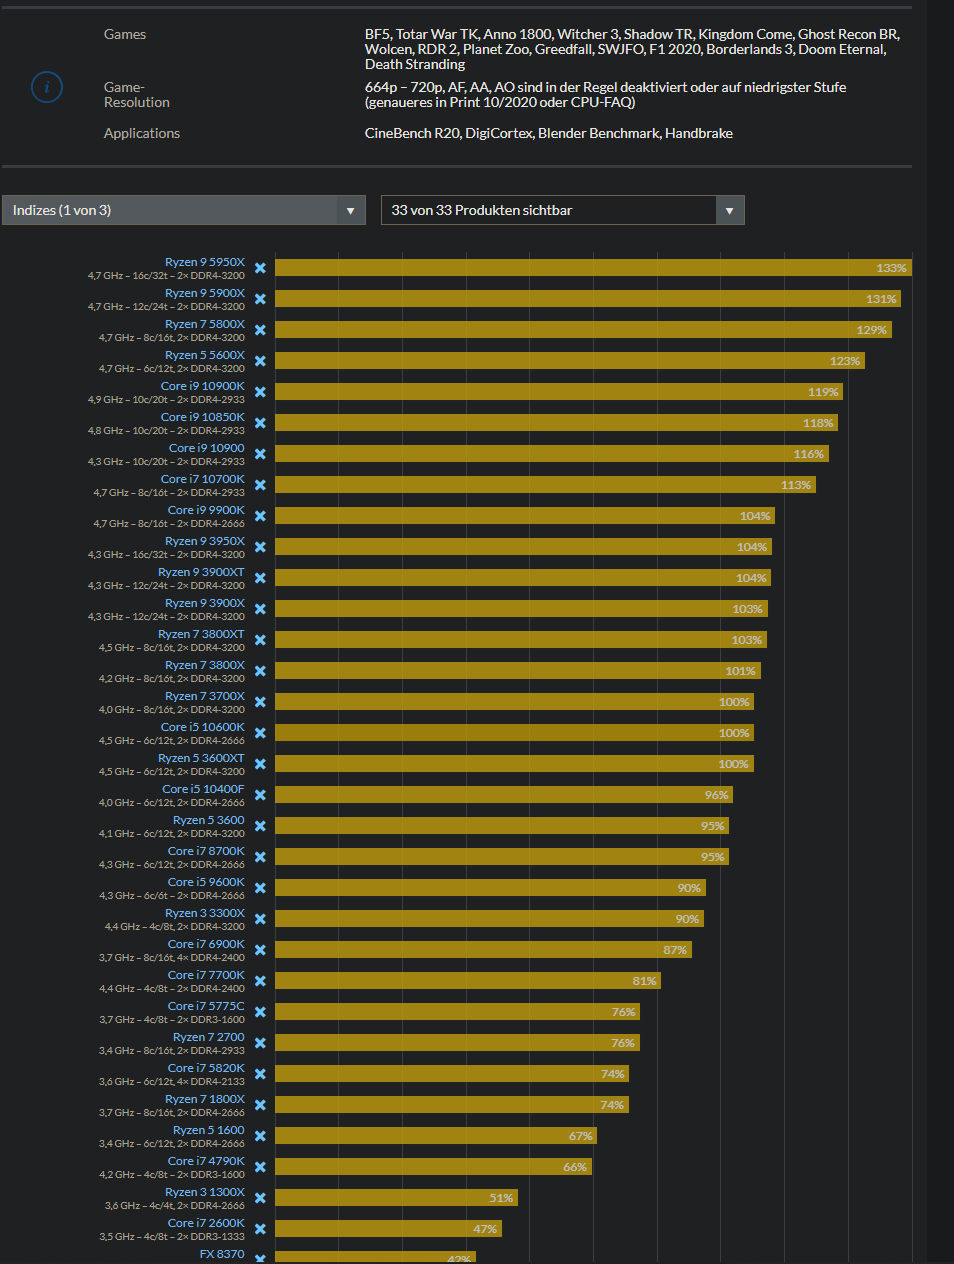Remove Core i5 10600K from the list
The width and height of the screenshot is (954, 1264).
pyautogui.click(x=260, y=732)
